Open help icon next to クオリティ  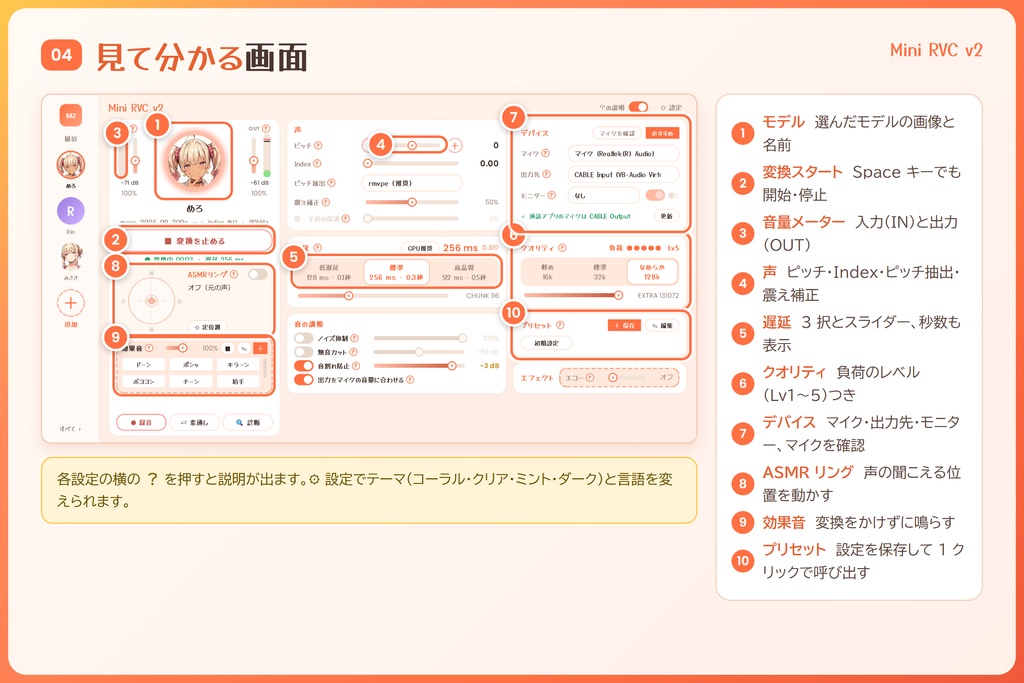tap(562, 248)
